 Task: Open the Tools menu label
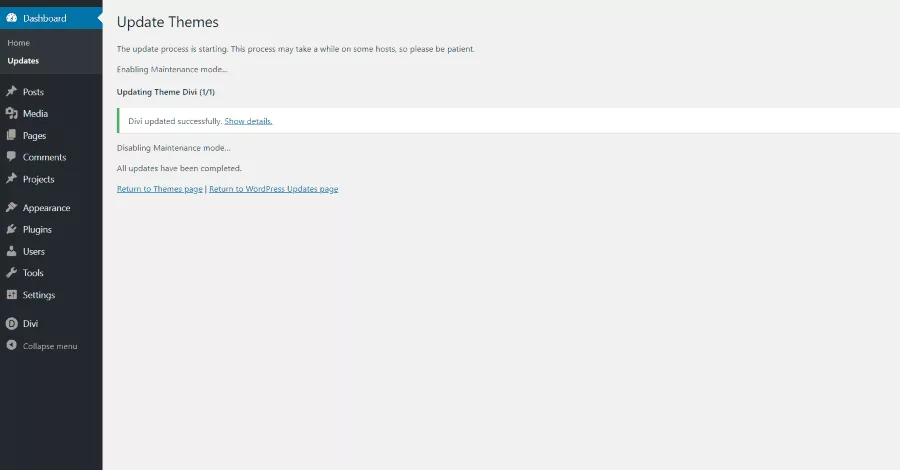click(x=33, y=273)
